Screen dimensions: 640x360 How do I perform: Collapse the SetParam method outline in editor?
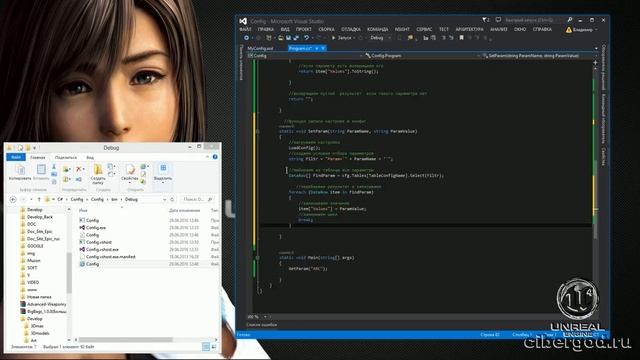point(257,131)
